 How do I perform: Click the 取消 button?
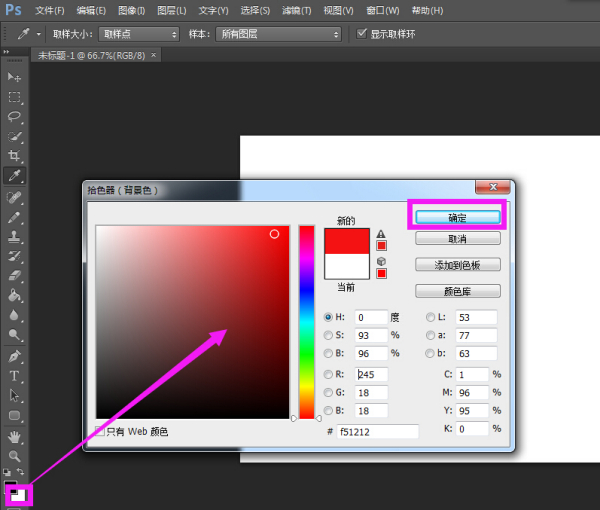[458, 239]
